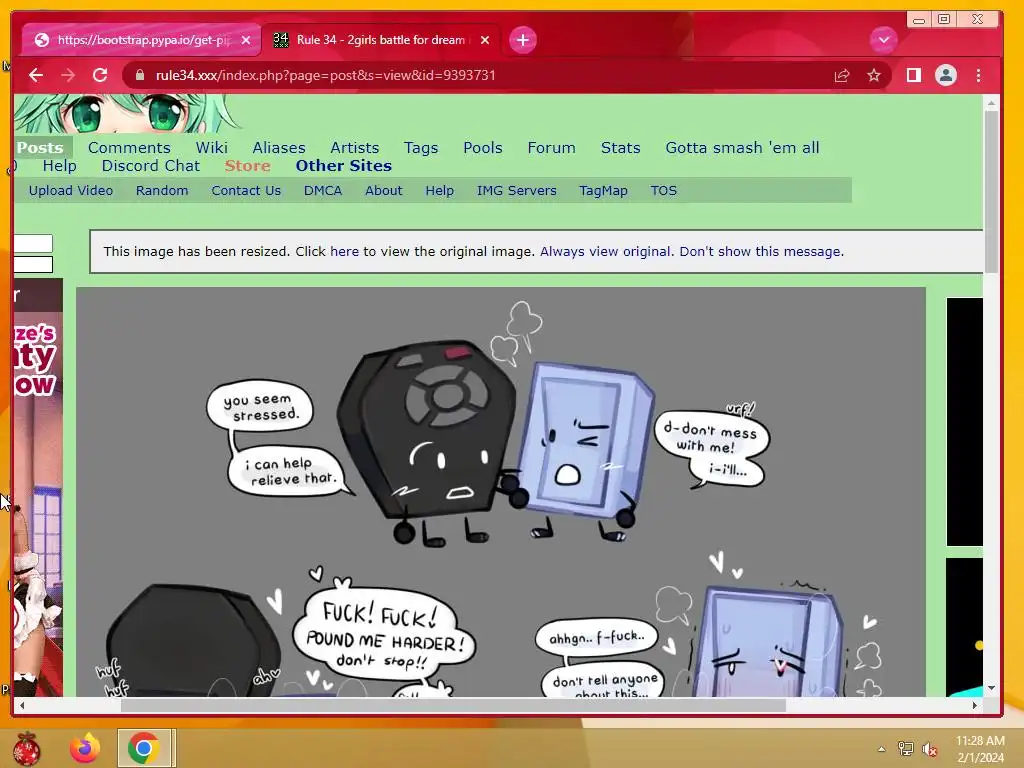The image size is (1024, 768).
Task: Open the network icon in system tray
Action: point(906,749)
